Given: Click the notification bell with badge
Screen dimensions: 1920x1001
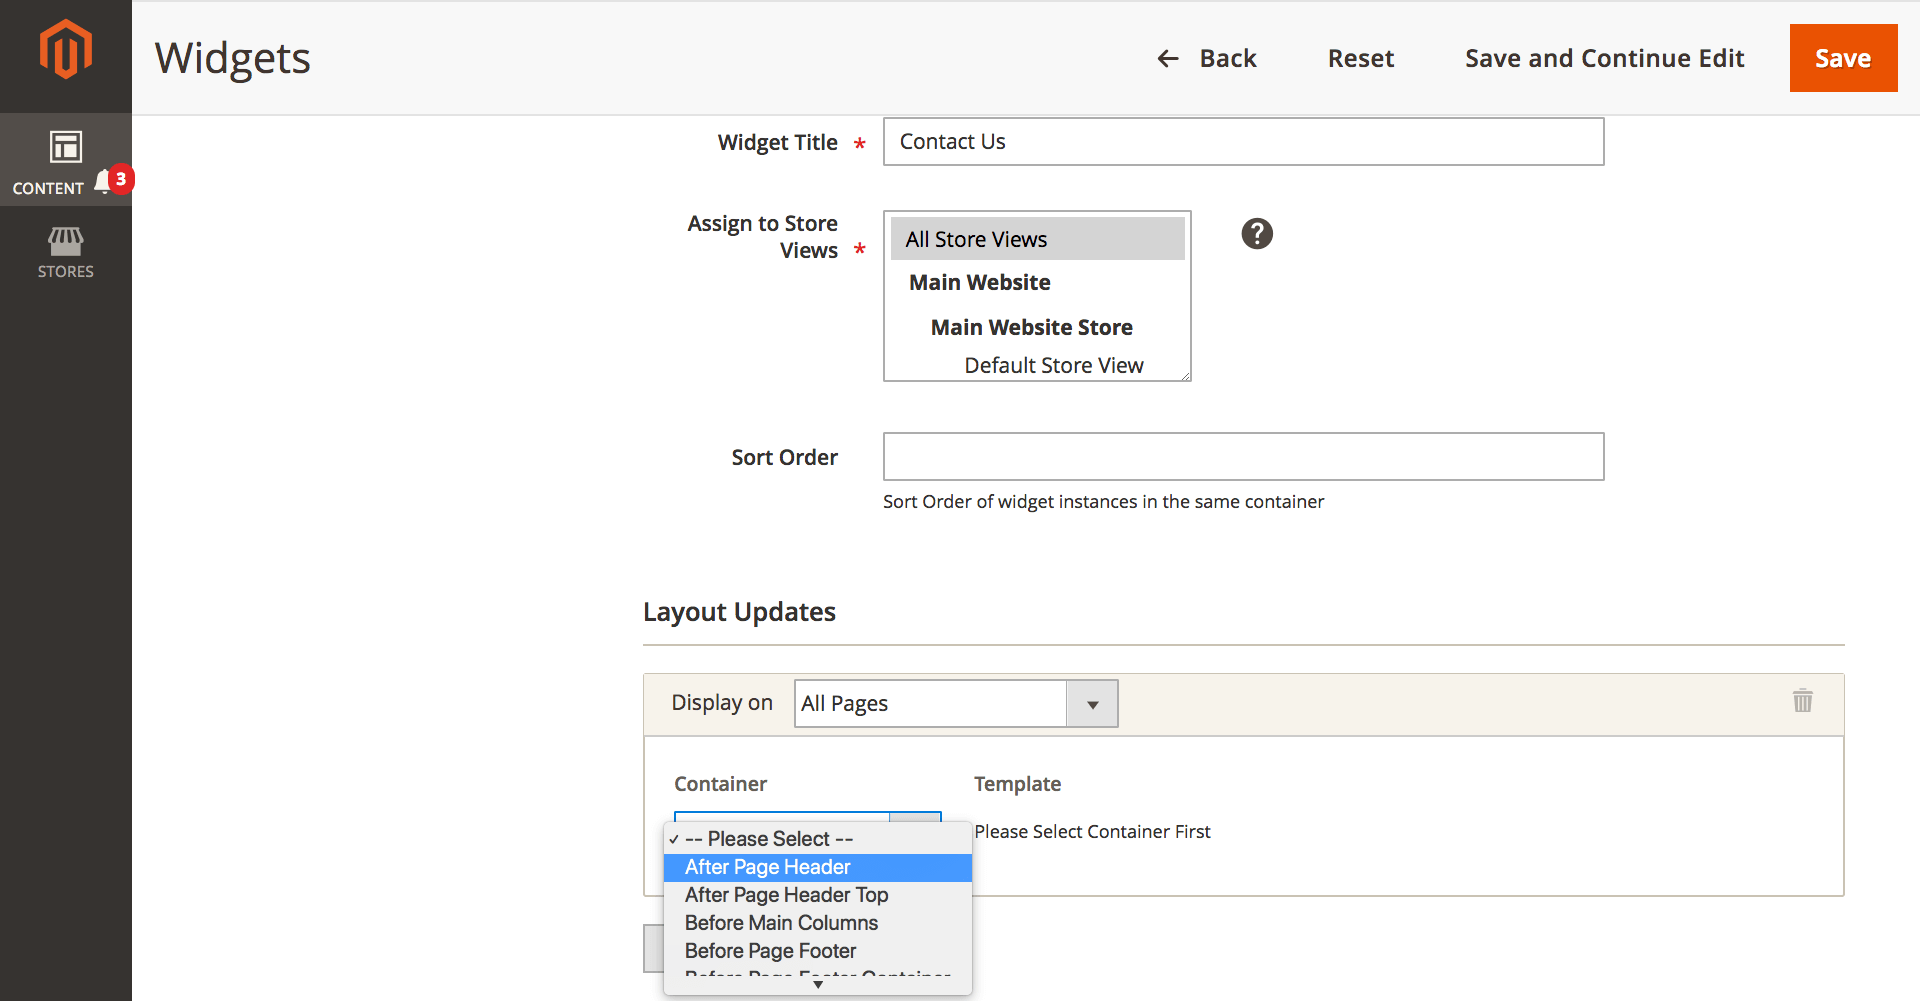Looking at the screenshot, I should pos(104,182).
